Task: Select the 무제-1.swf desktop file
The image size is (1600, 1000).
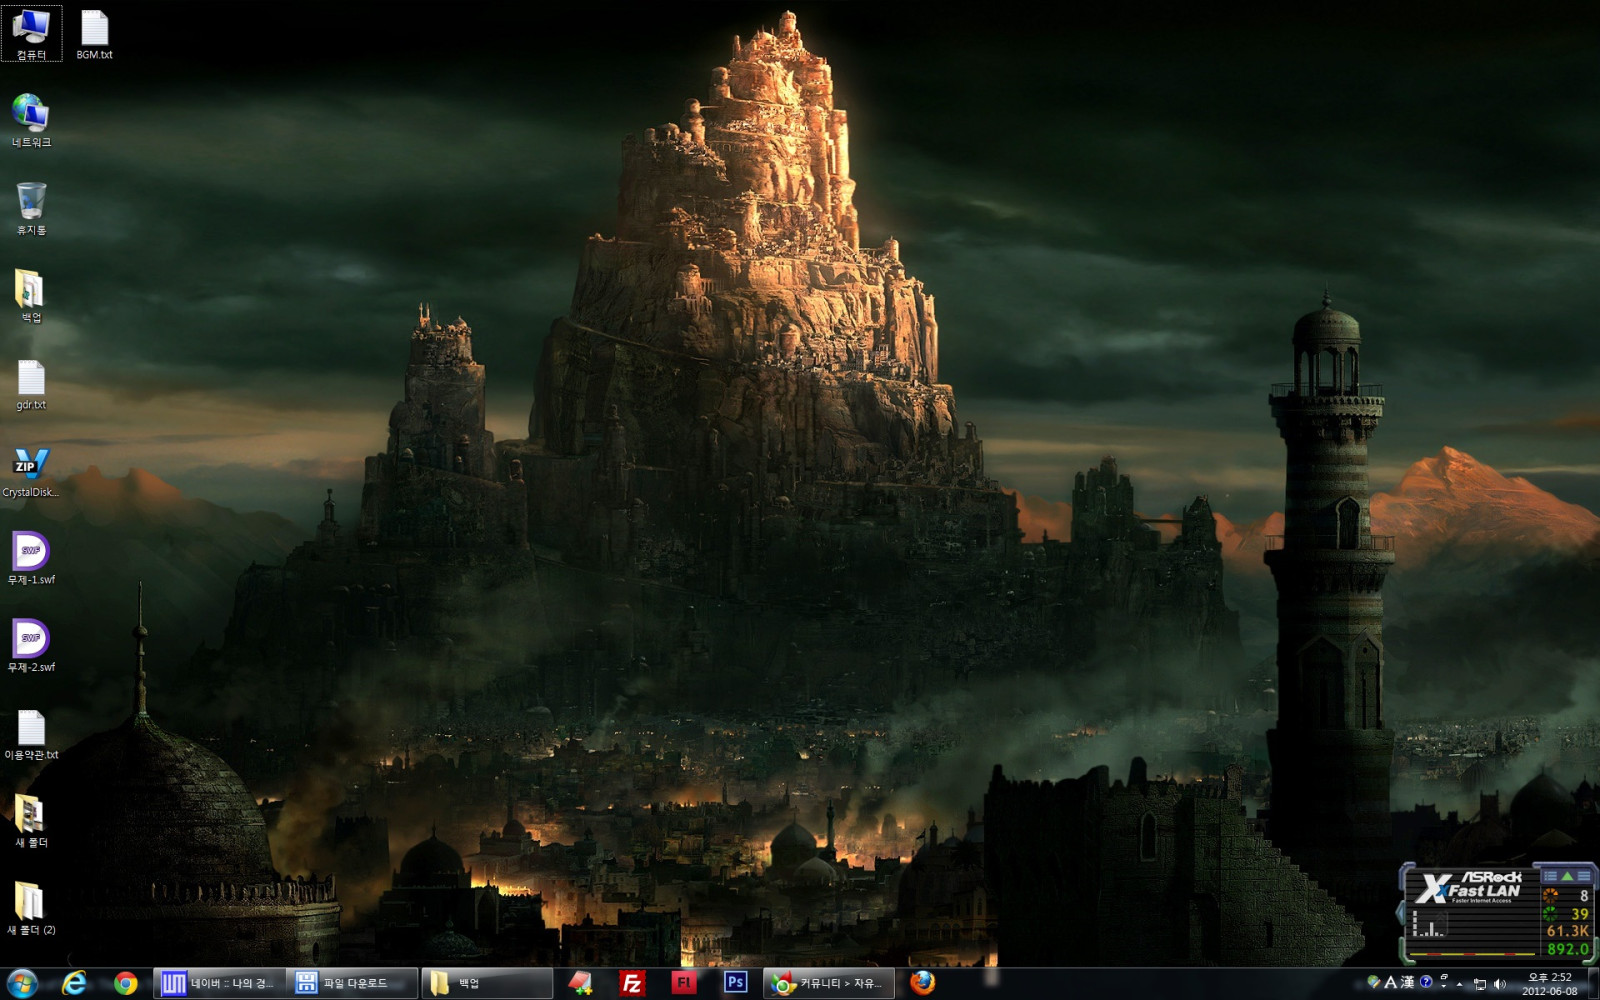Action: click(31, 558)
